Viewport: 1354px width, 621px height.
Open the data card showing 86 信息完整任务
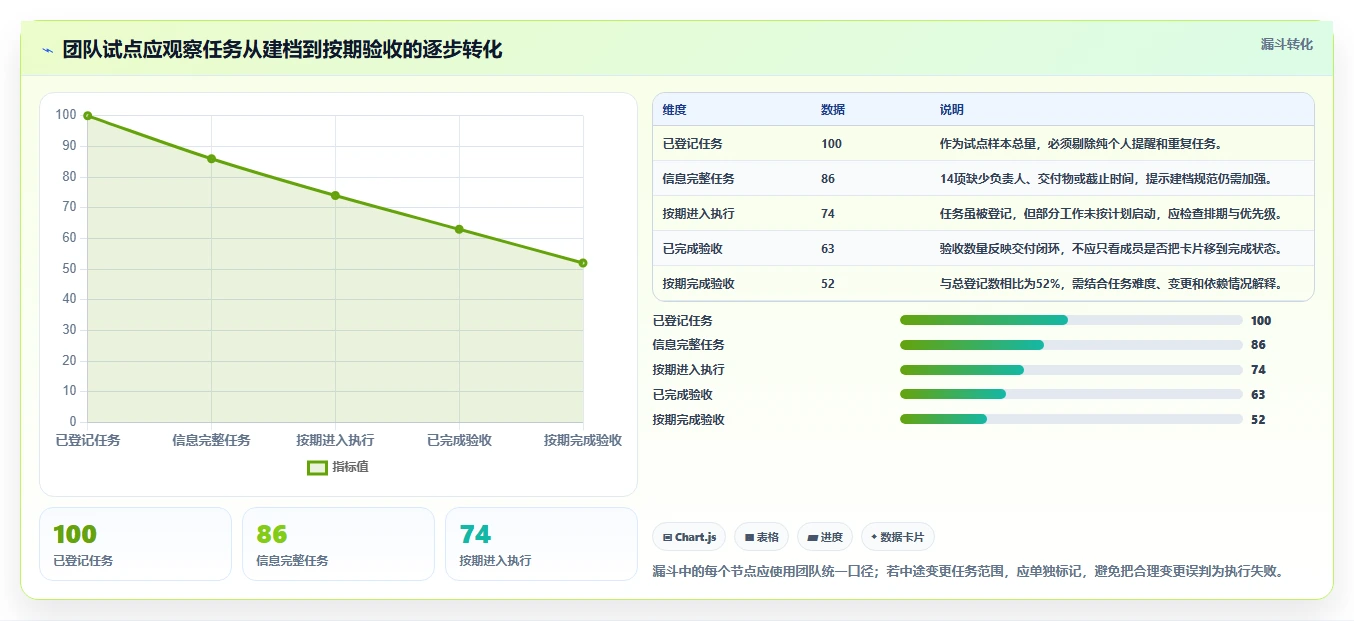click(338, 544)
